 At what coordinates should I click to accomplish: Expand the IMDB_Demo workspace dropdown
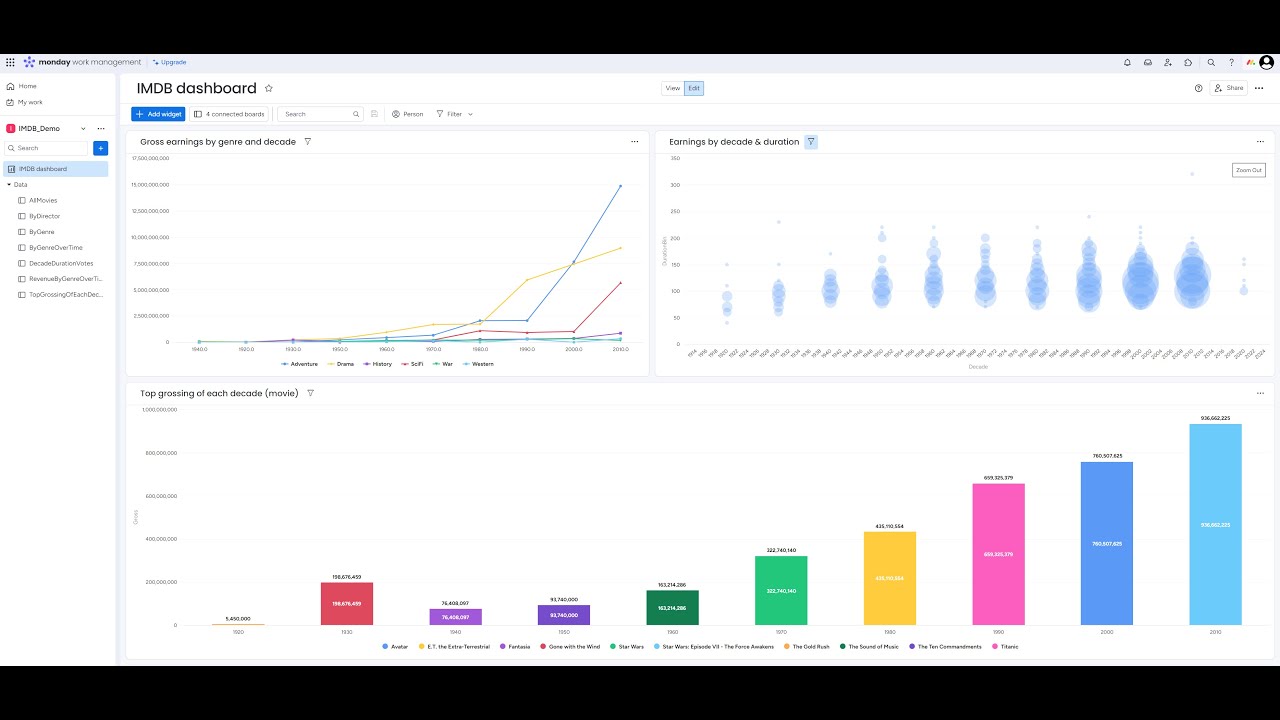[83, 128]
